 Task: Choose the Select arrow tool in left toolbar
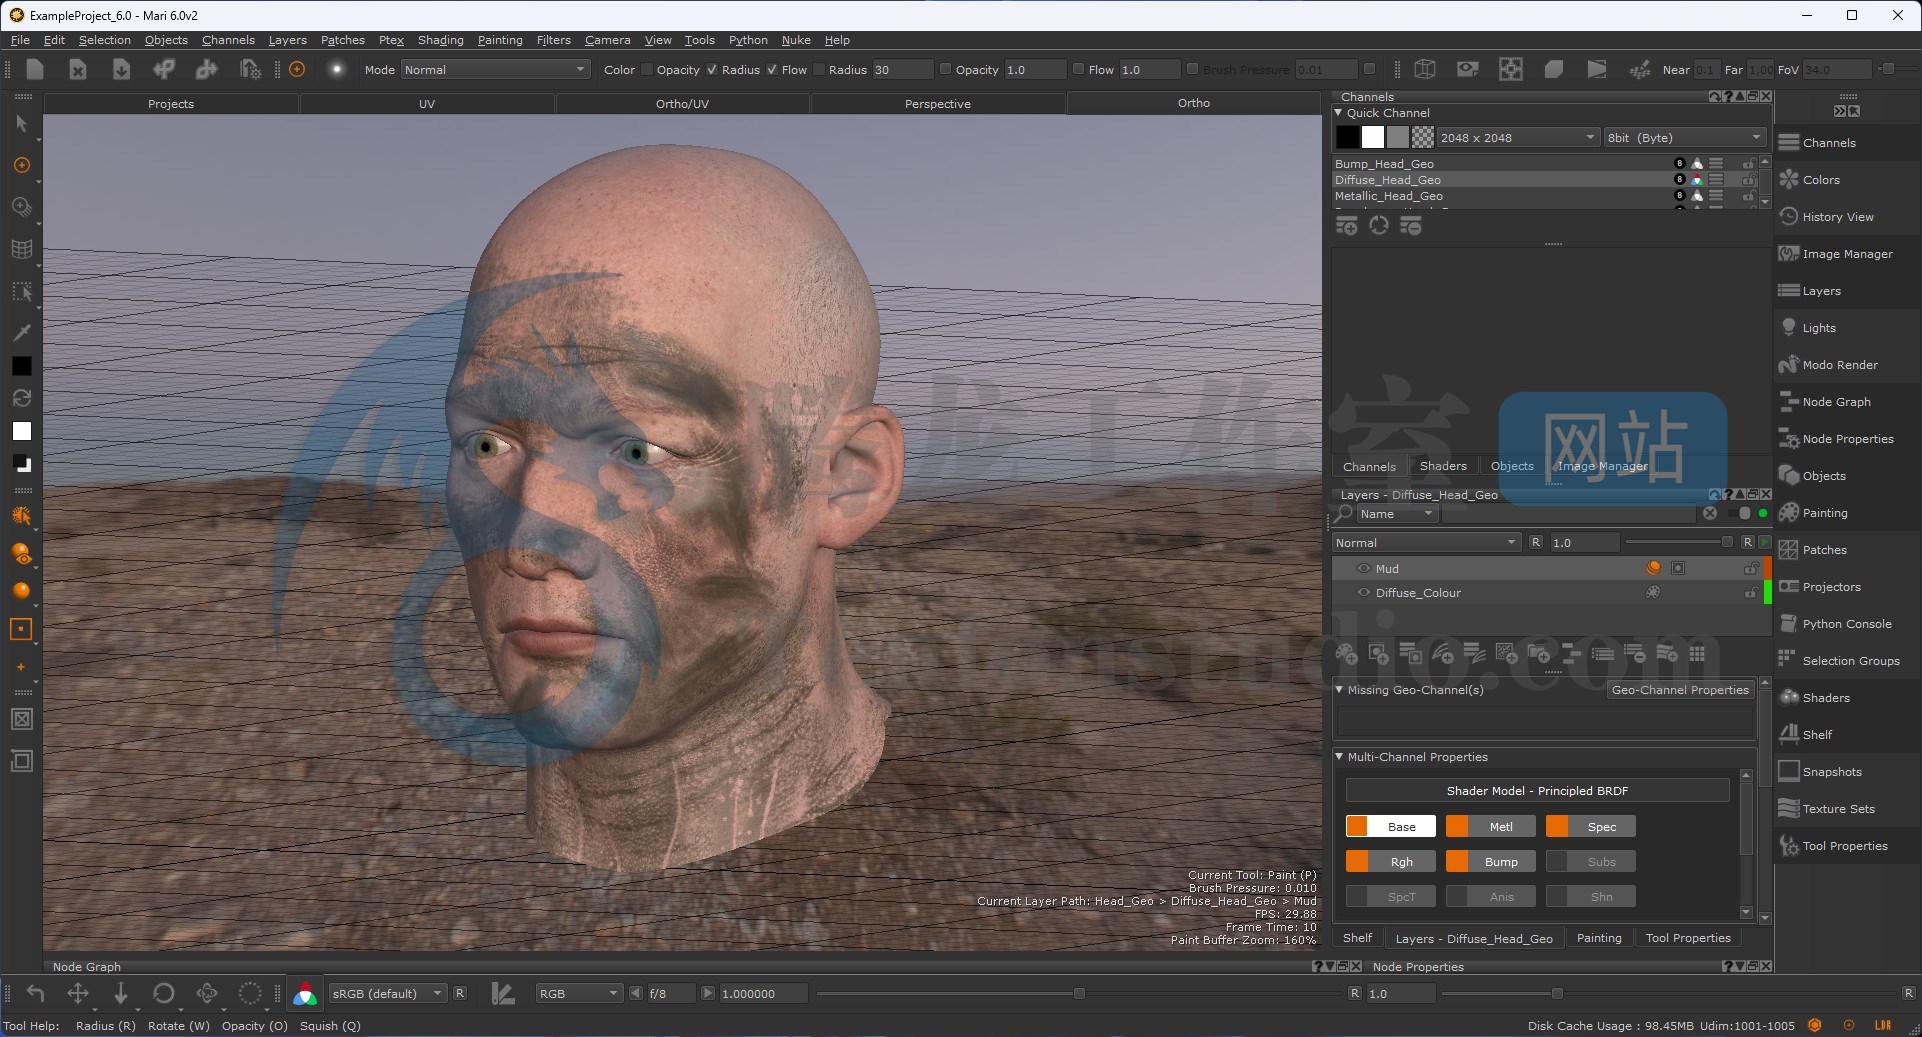(x=22, y=123)
